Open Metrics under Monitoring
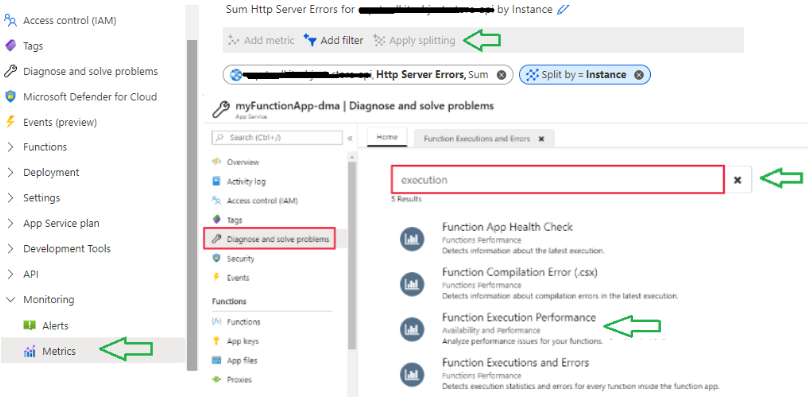 (93, 351)
